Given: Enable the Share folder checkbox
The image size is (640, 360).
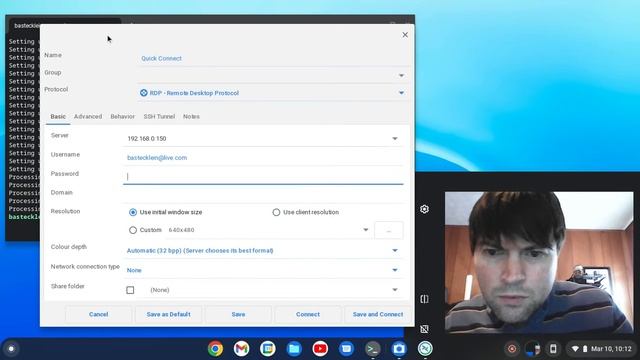Looking at the screenshot, I should click(130, 290).
